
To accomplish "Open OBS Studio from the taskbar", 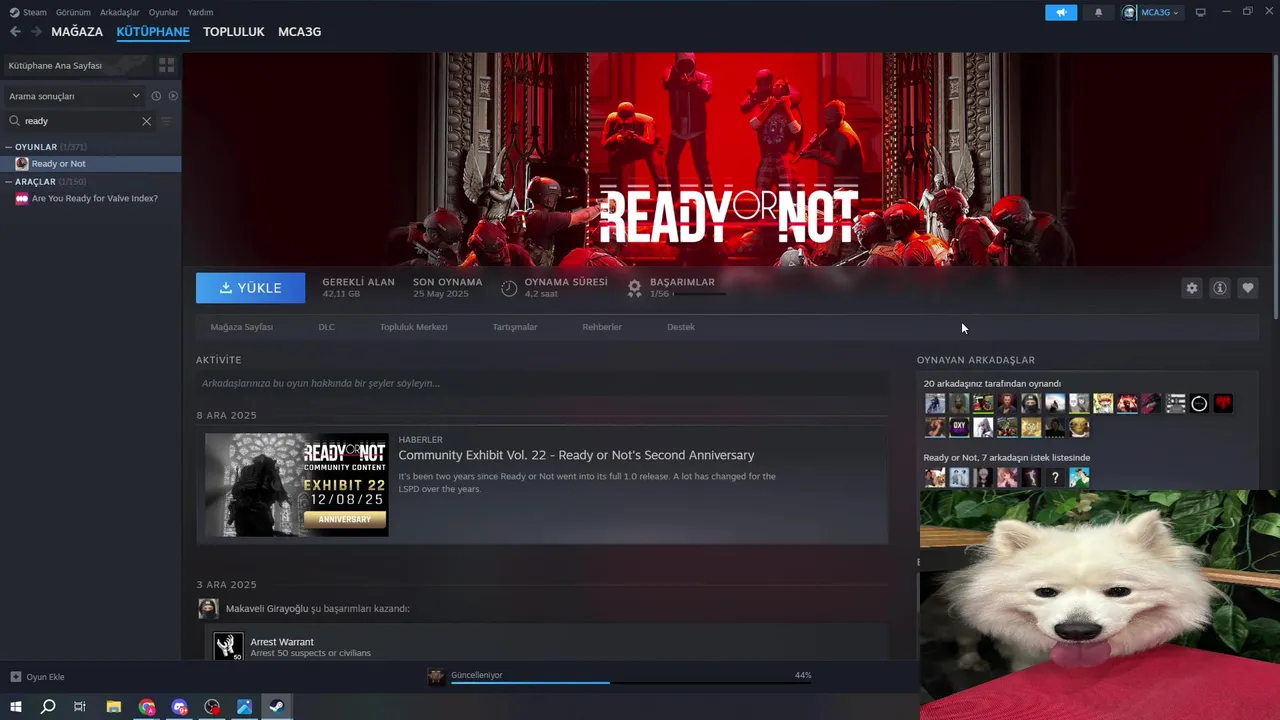I will (212, 707).
